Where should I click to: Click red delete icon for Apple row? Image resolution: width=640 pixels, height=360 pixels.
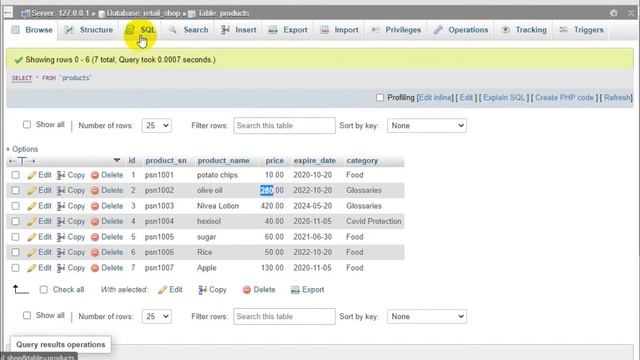(95, 268)
